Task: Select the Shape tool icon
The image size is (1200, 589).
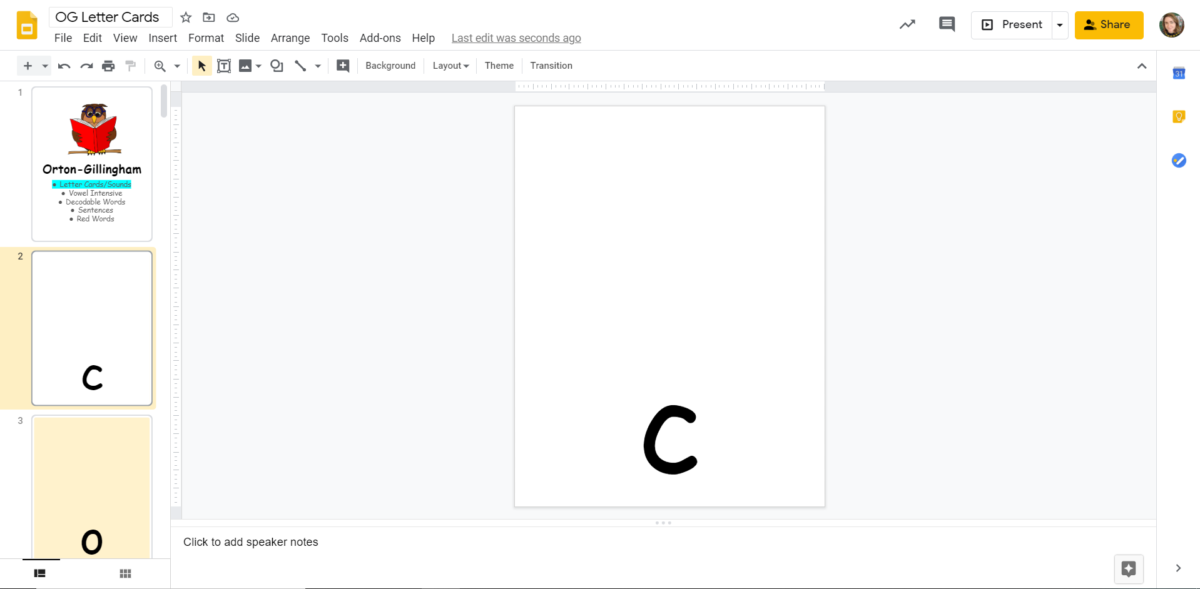Action: pos(277,66)
